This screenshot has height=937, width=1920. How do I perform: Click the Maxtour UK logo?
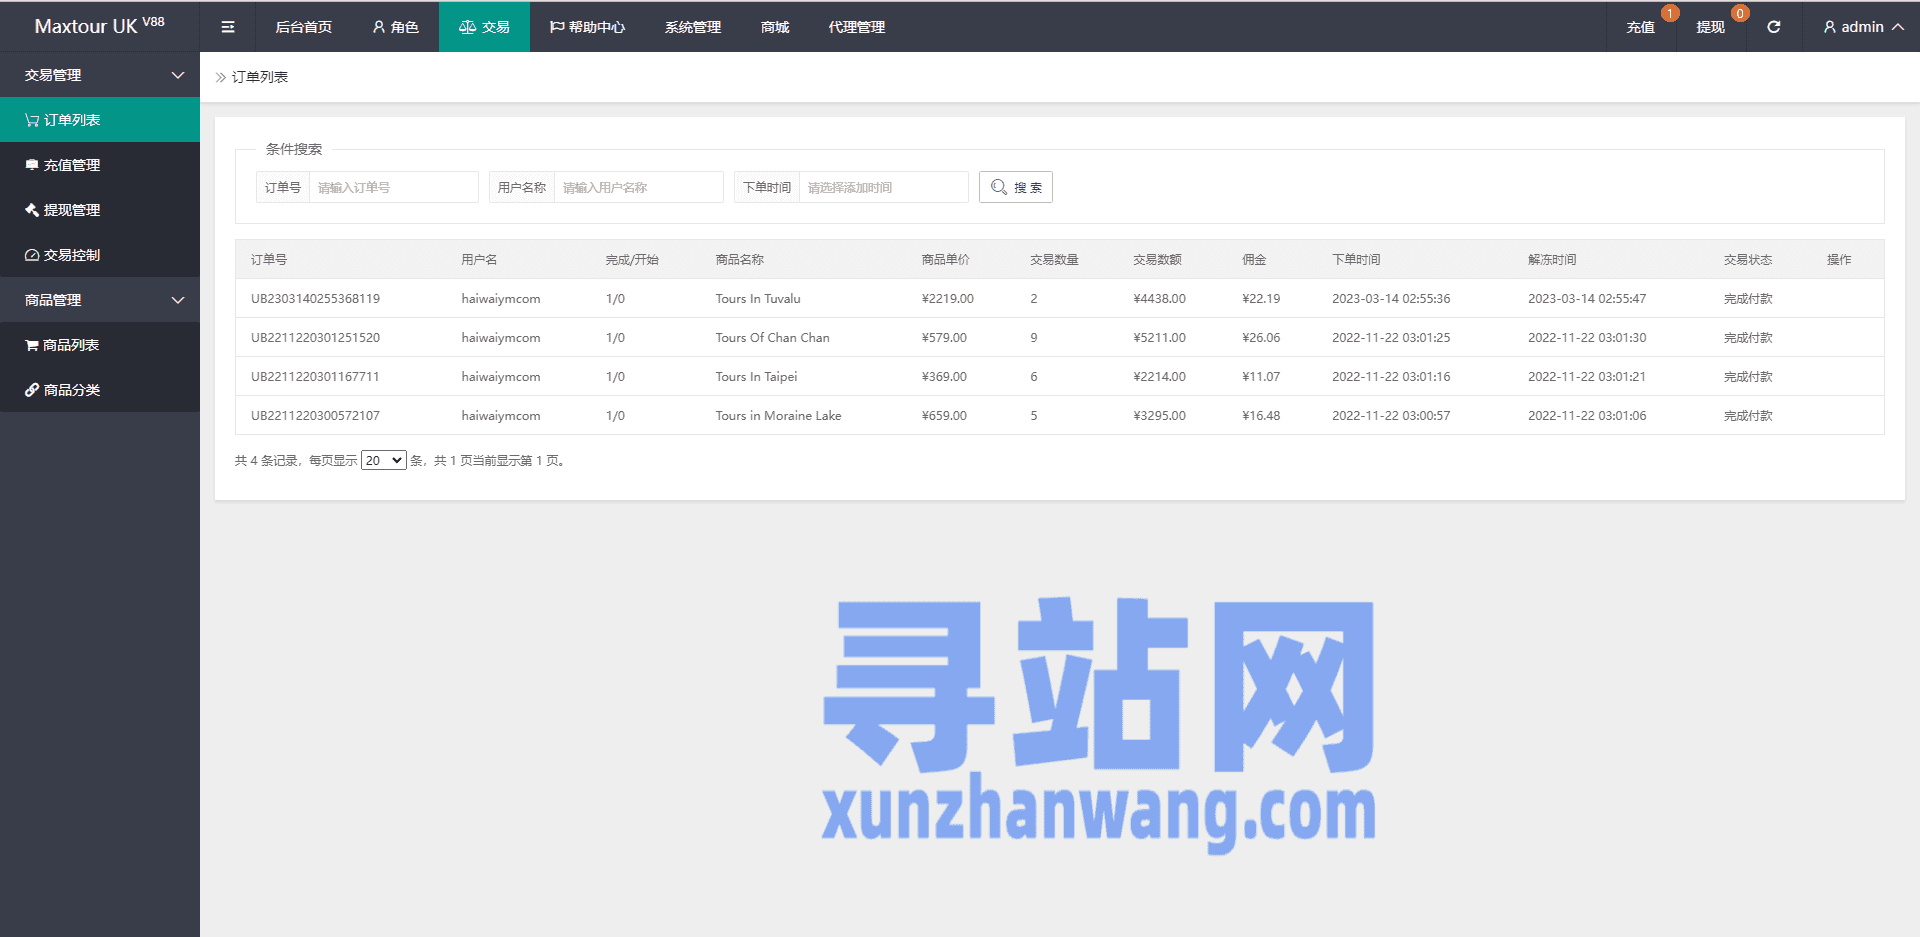(99, 26)
